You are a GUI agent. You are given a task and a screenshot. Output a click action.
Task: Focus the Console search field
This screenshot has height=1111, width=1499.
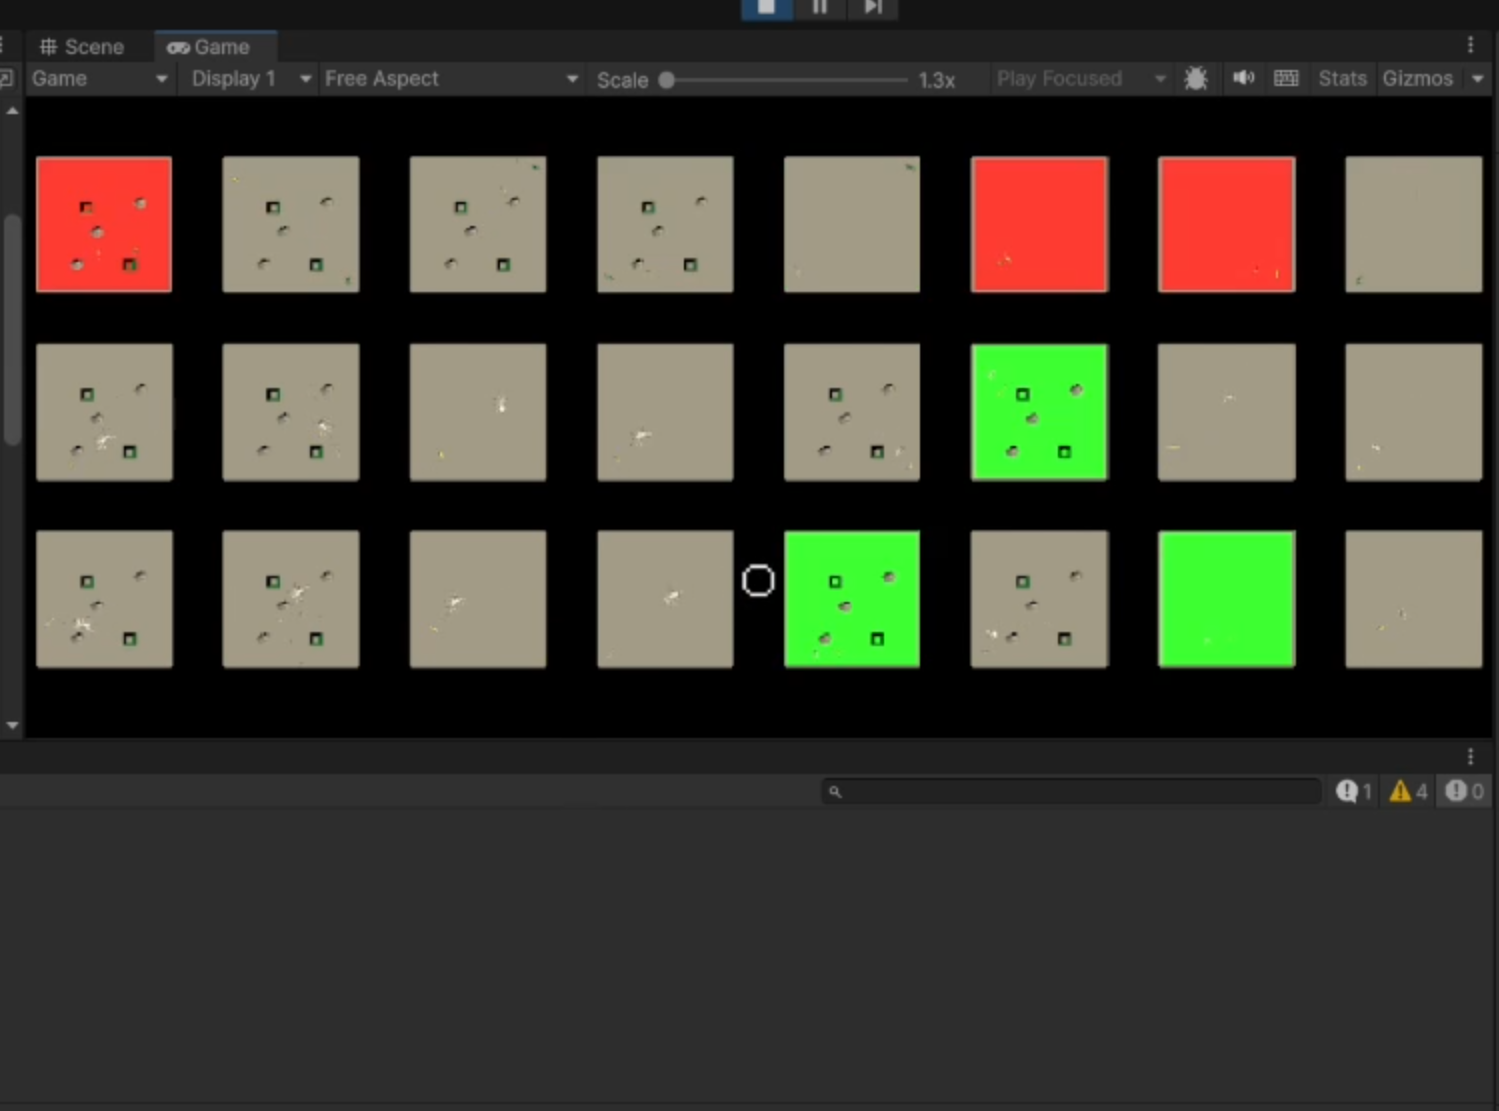pos(1071,792)
